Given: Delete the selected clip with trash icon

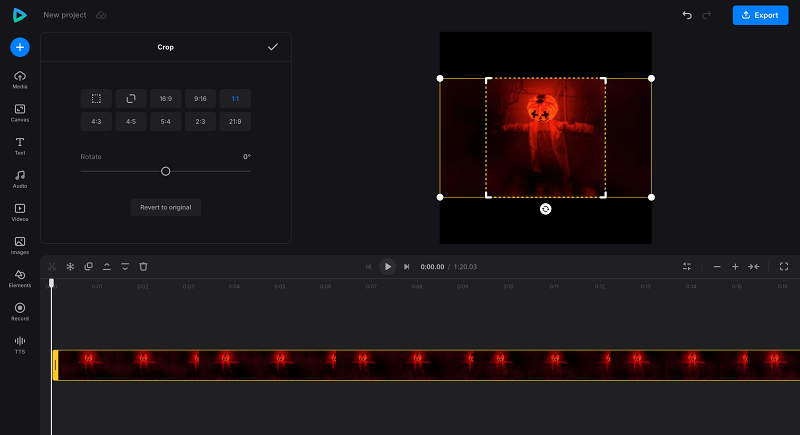Looking at the screenshot, I should point(143,267).
